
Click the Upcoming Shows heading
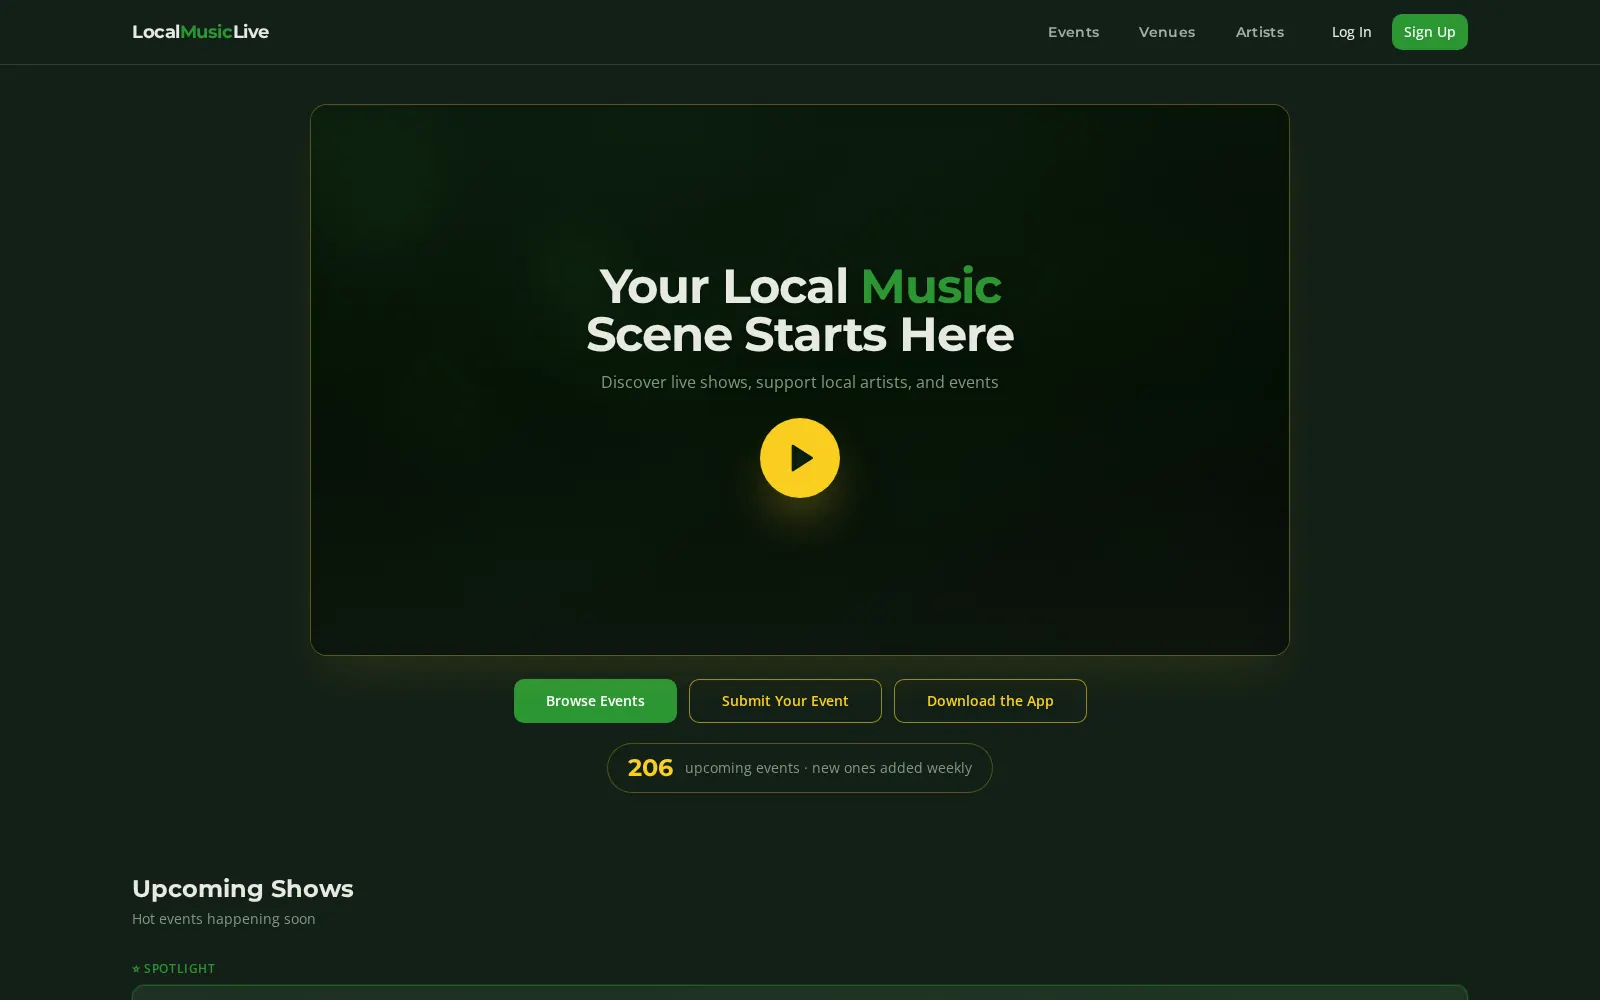243,888
